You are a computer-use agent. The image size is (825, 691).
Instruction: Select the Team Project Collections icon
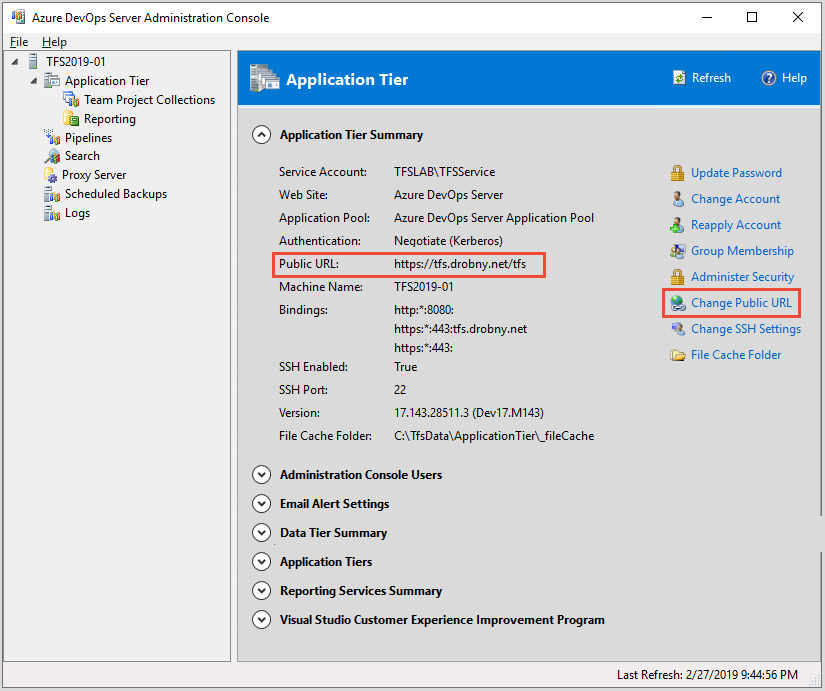(x=70, y=99)
